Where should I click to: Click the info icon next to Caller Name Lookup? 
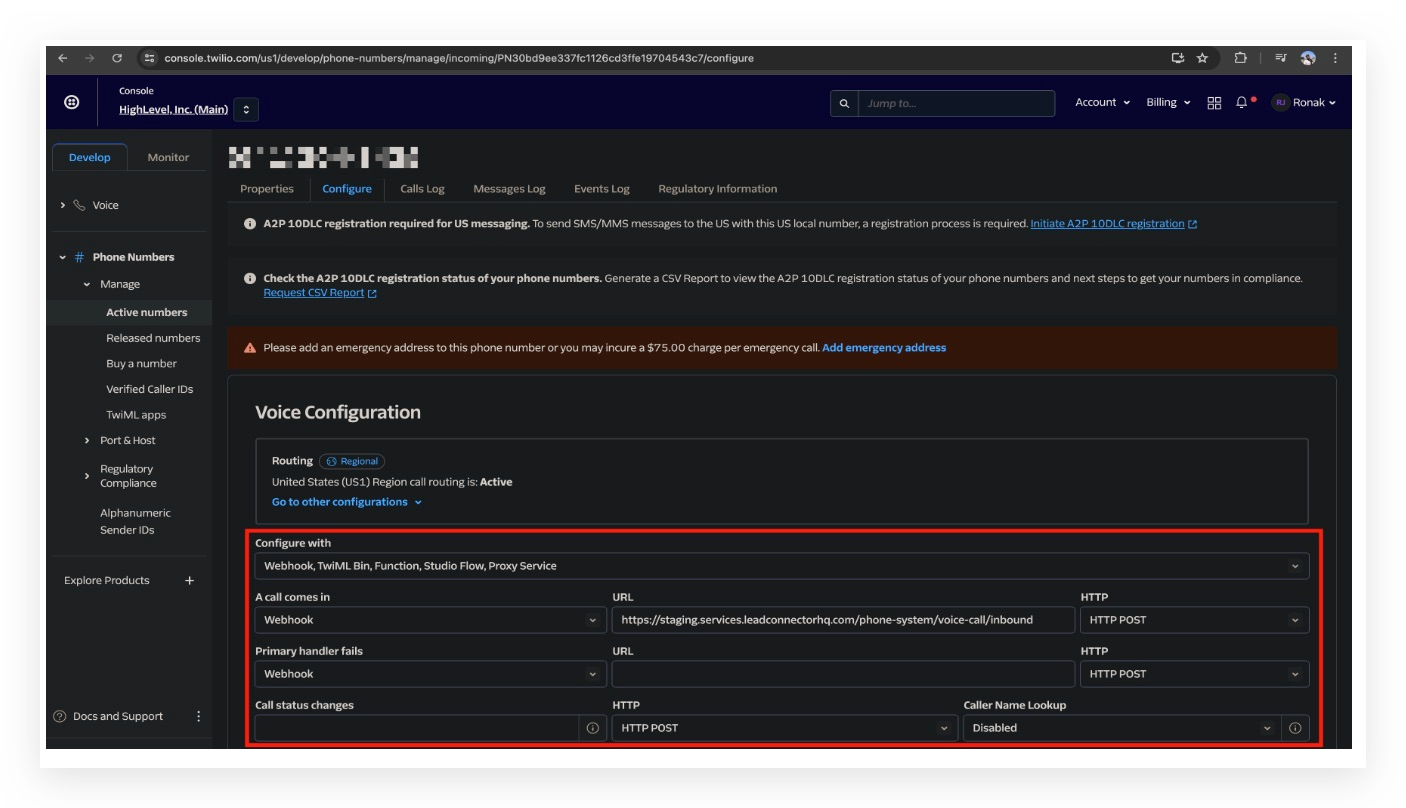[x=1295, y=728]
